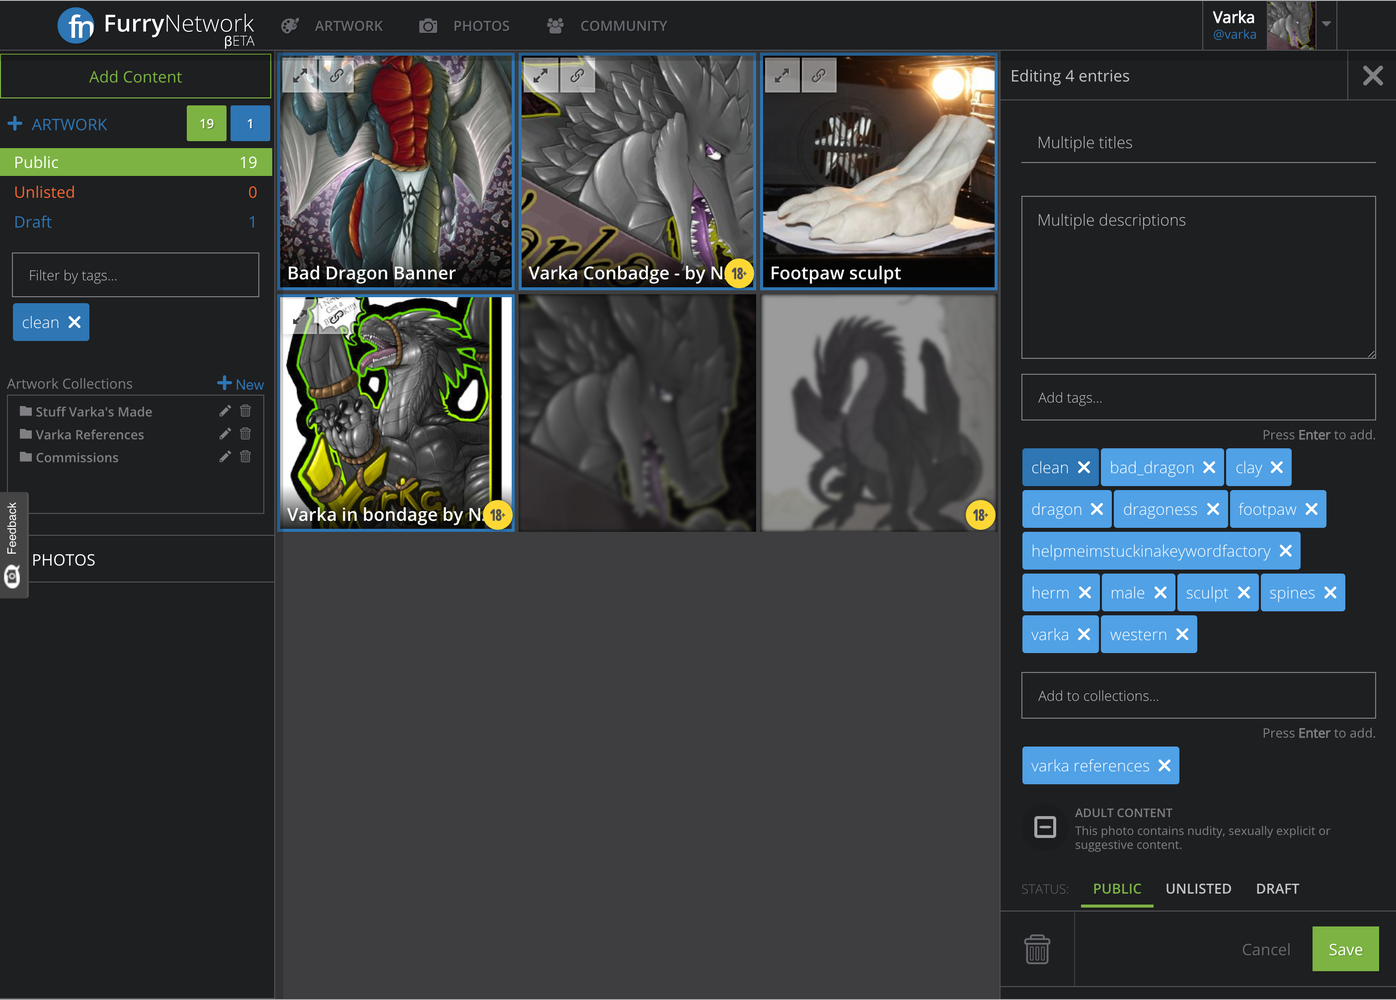
Task: Click the link icon on Footpaw sculpt thumbnail
Action: (818, 75)
